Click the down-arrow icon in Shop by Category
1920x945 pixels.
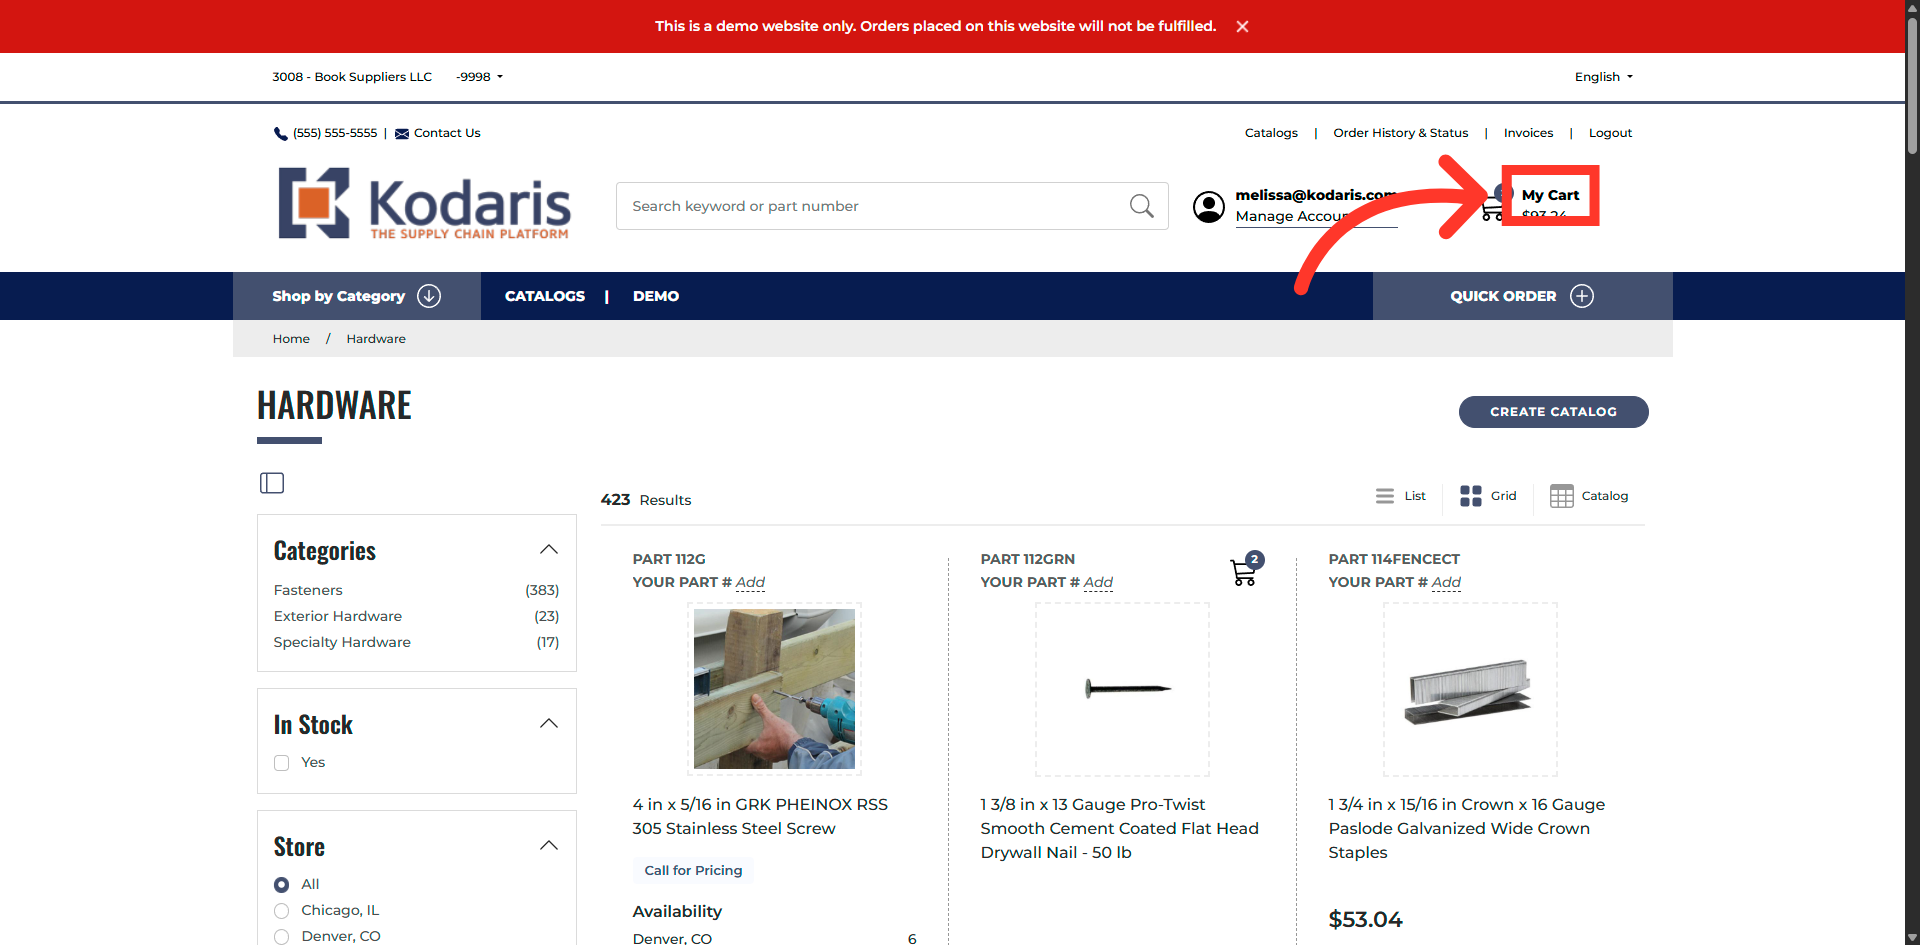429,296
